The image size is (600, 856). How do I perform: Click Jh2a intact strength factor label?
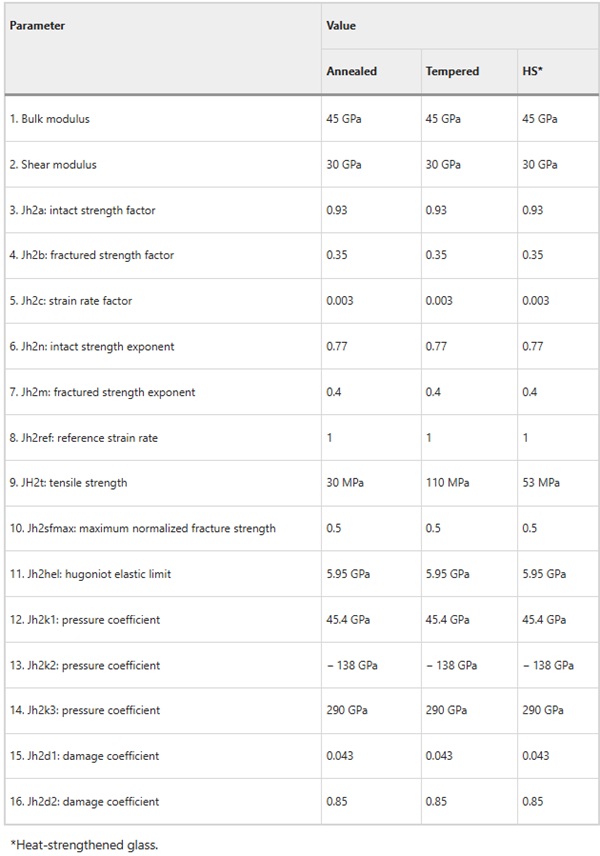click(82, 211)
